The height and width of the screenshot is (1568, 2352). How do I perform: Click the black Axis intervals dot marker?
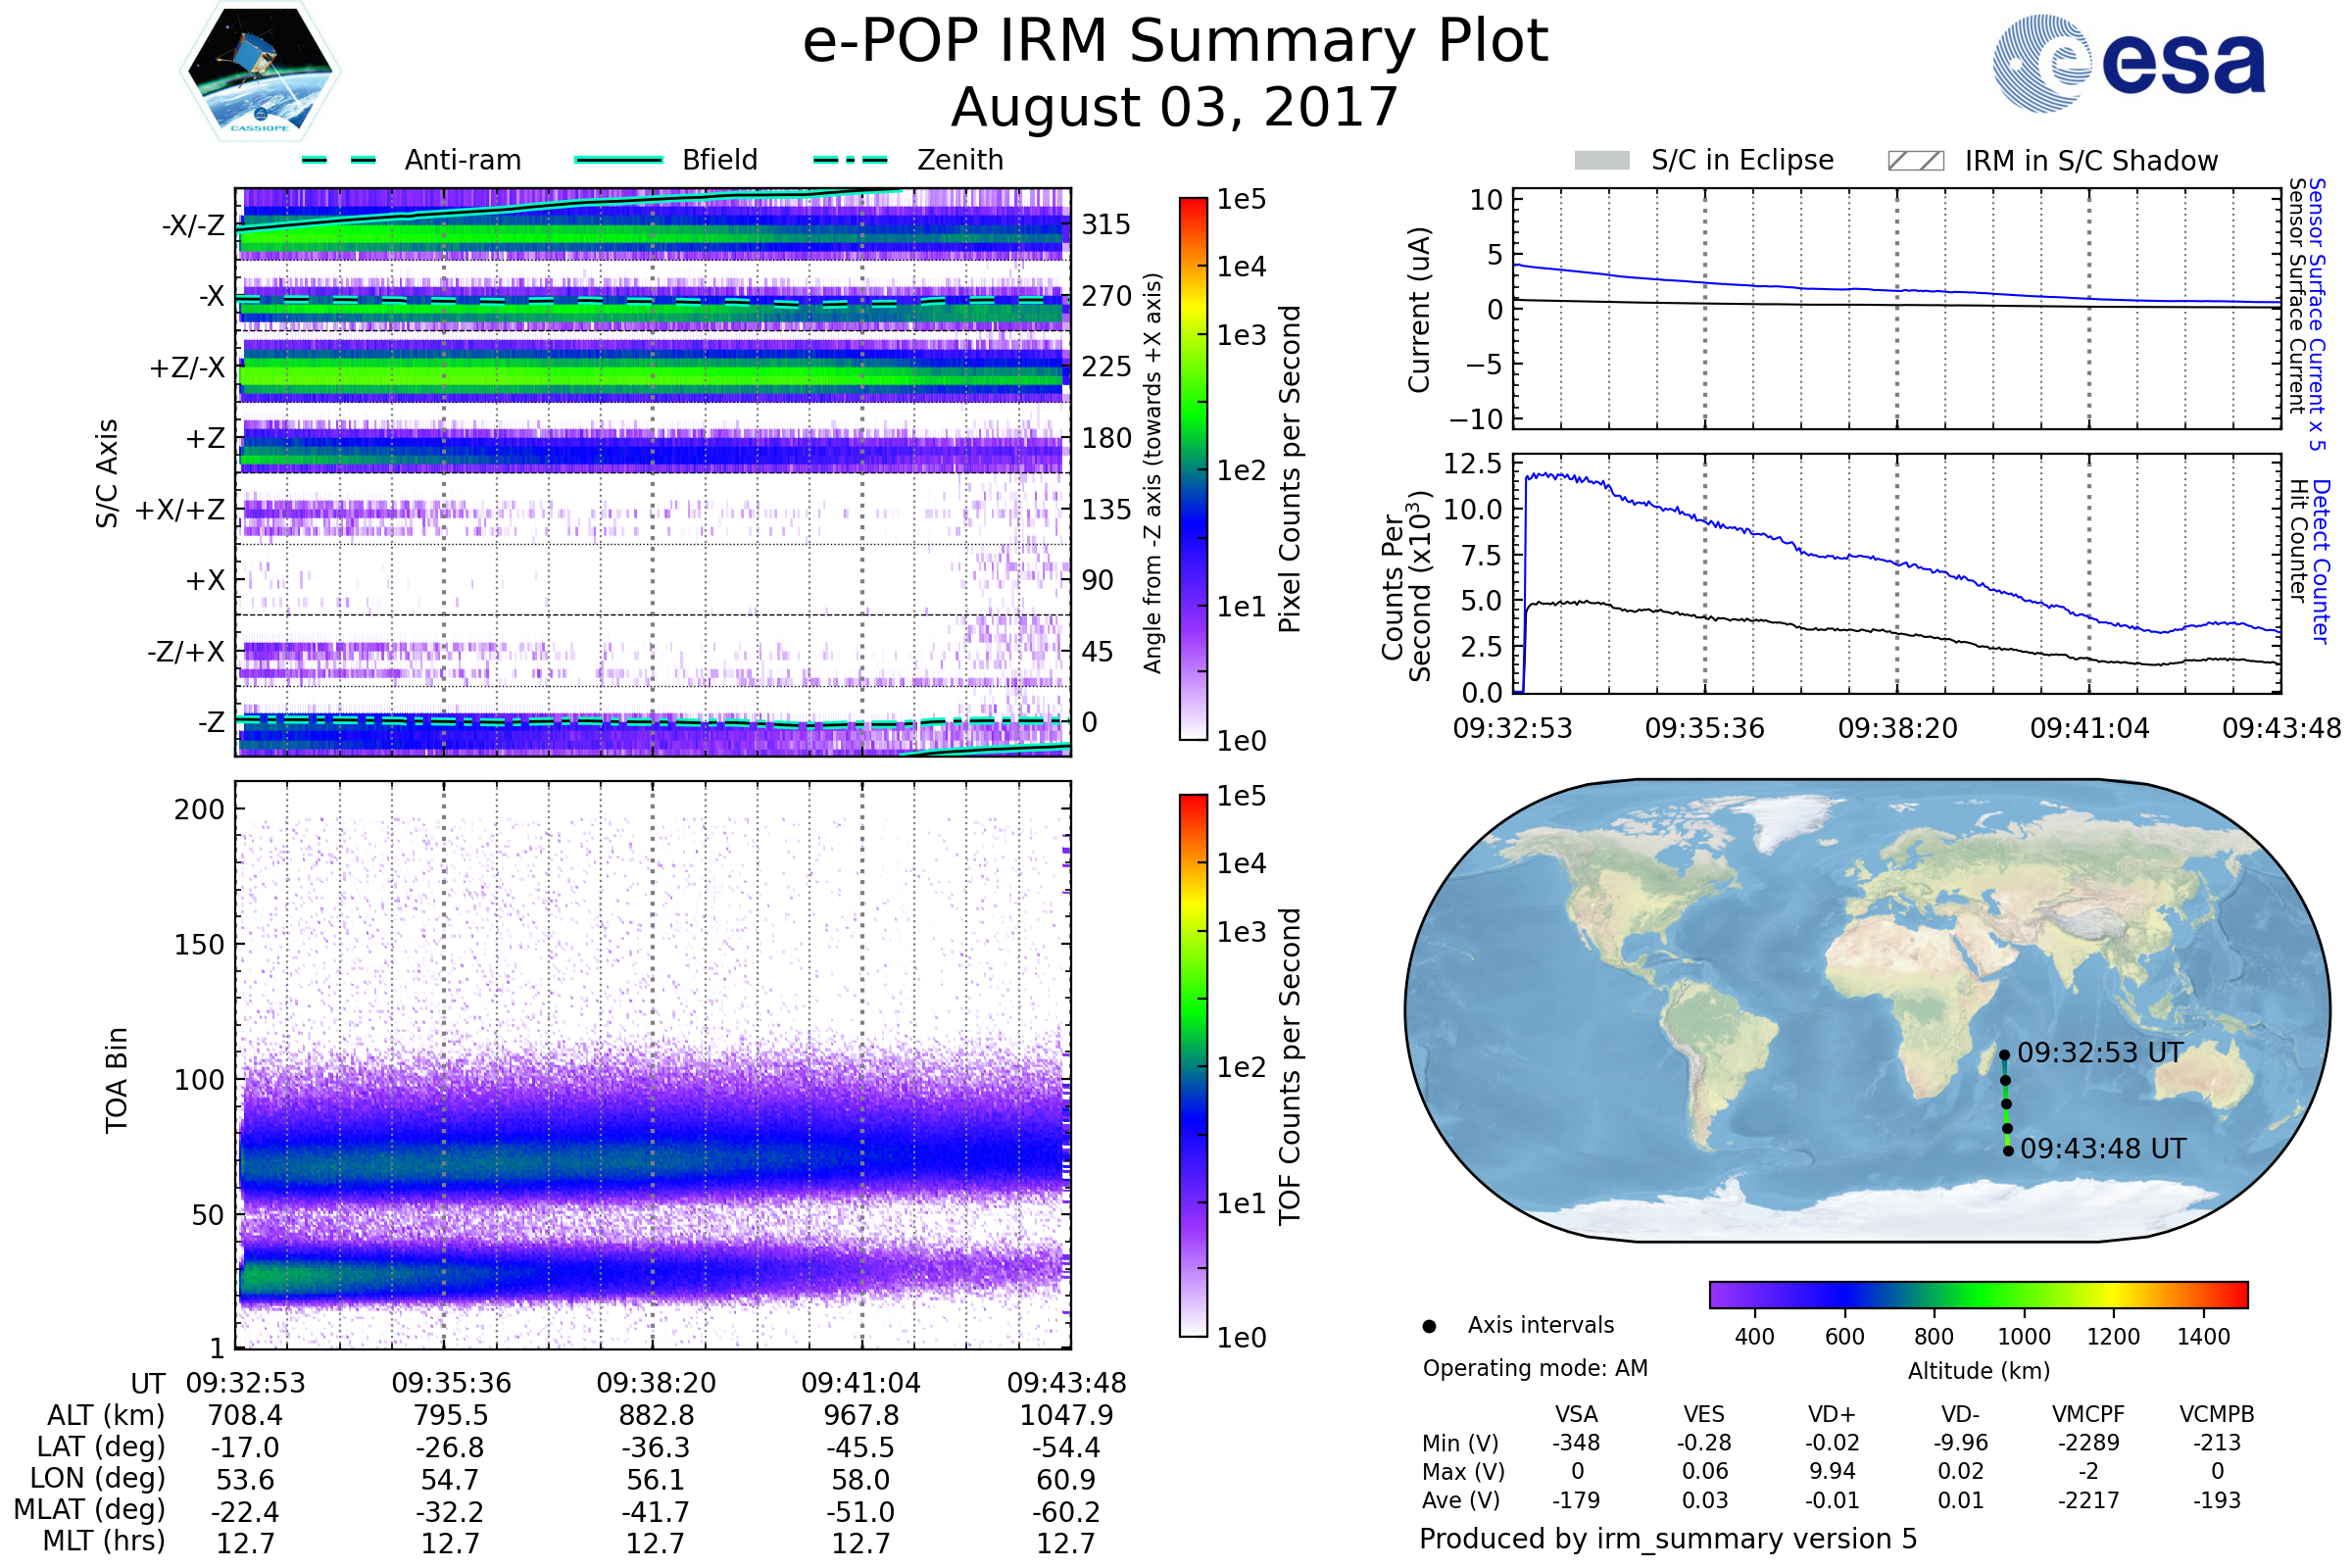pos(1430,1326)
